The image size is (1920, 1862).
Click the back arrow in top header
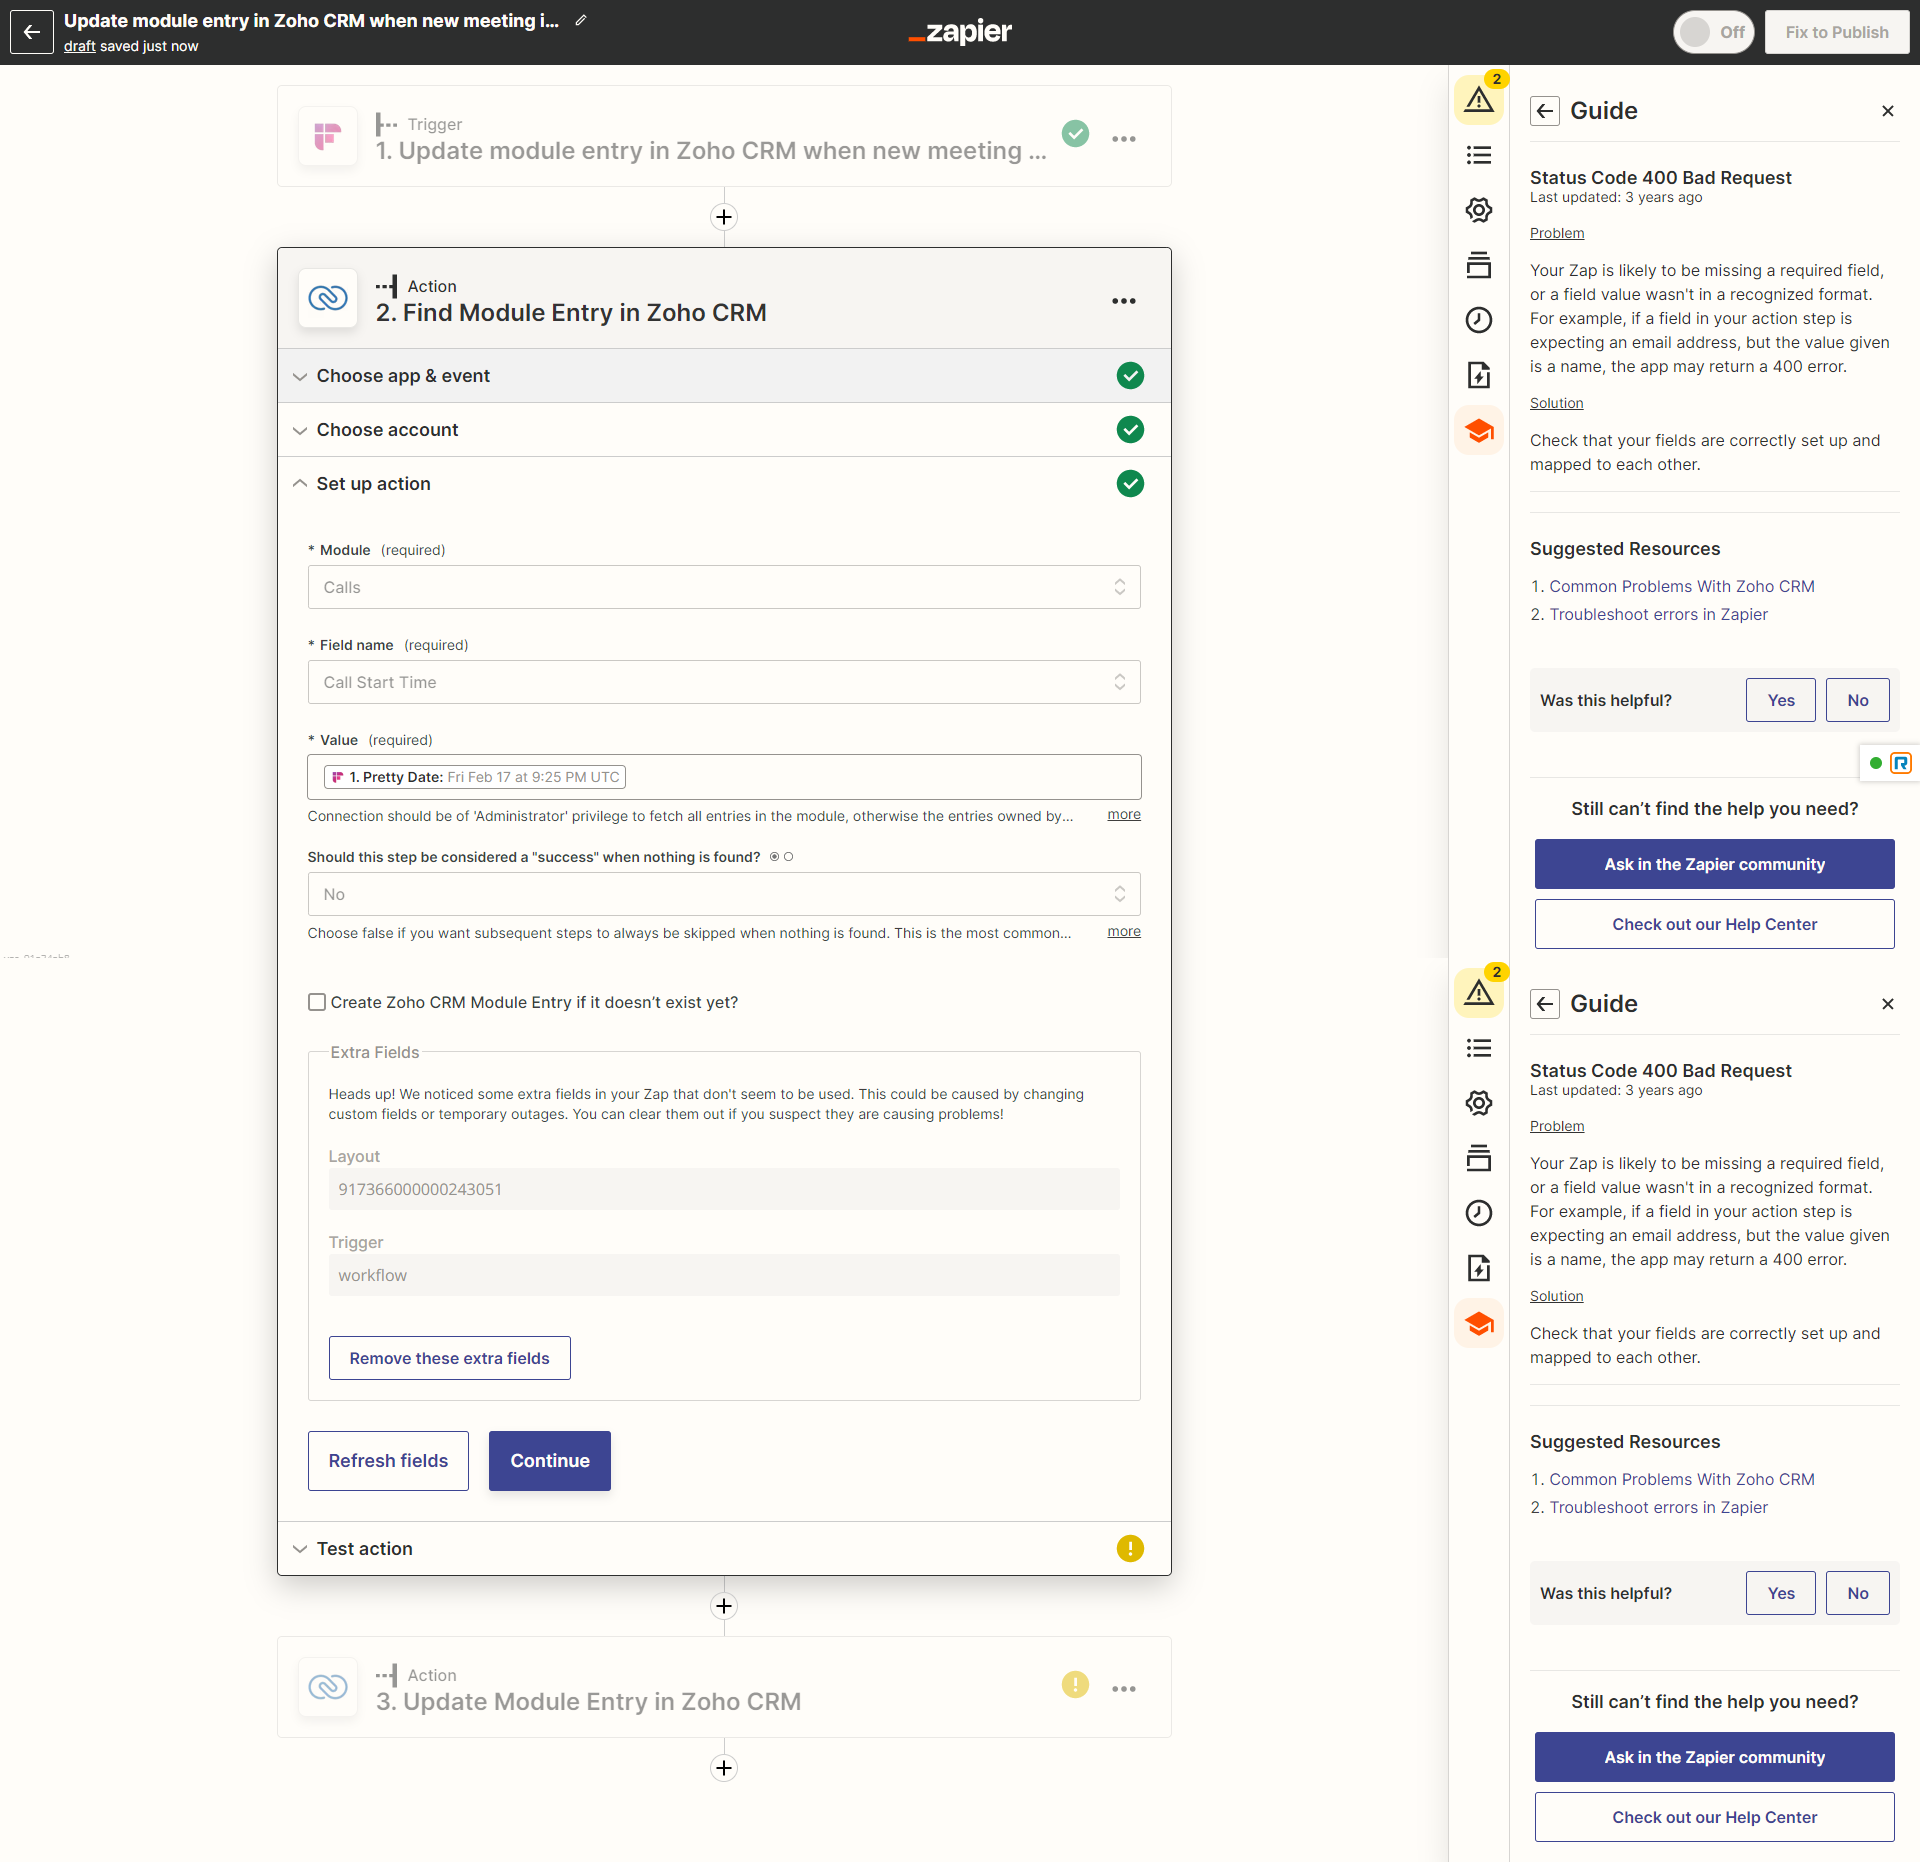32,32
